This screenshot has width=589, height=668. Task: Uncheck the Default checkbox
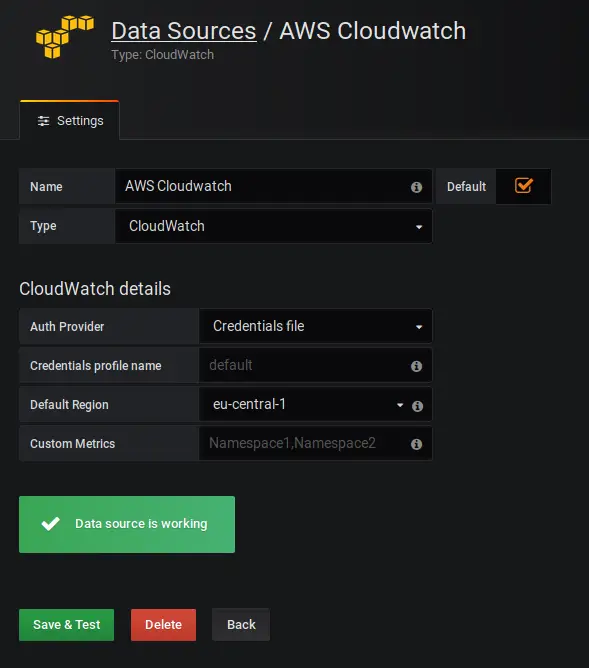point(523,186)
